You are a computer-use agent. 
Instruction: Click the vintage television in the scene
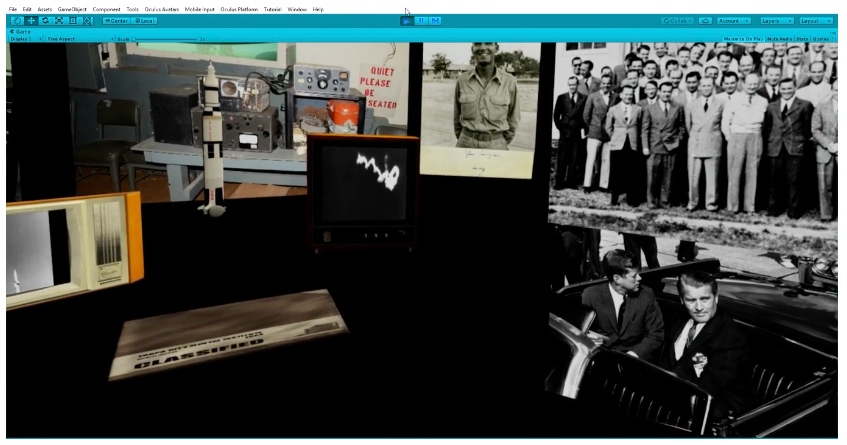point(362,192)
